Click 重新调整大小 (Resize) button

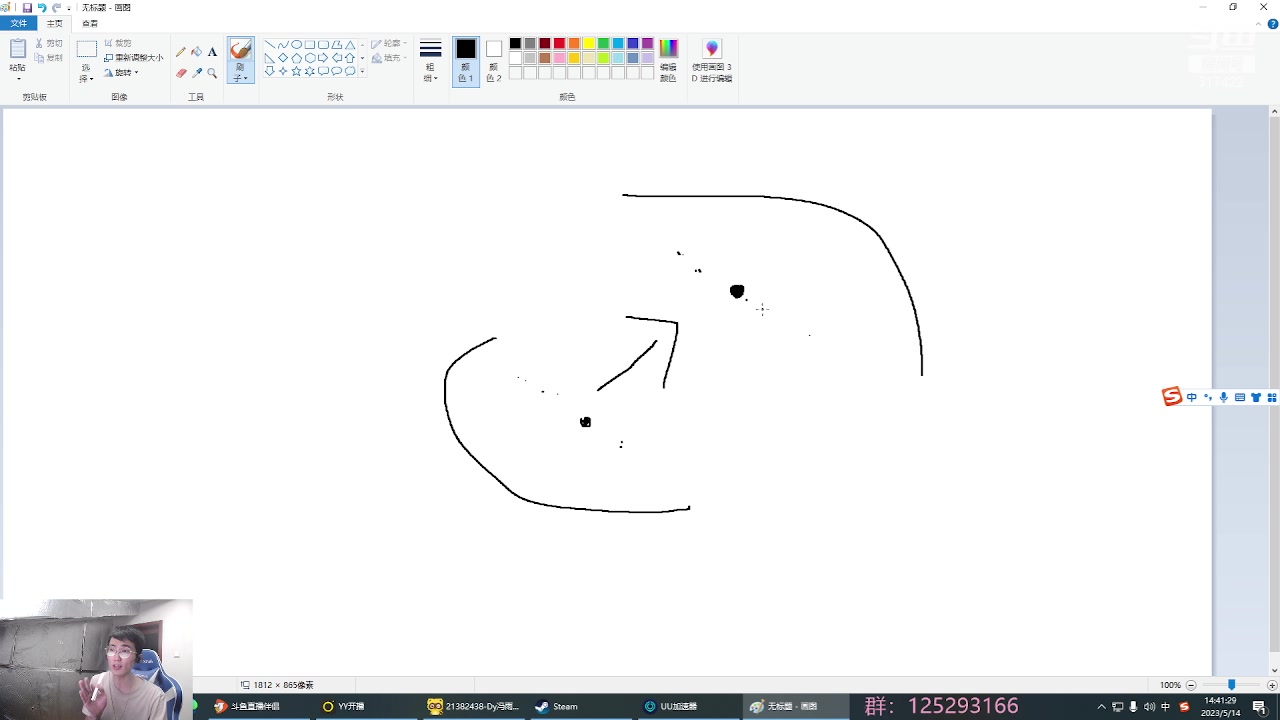[133, 58]
